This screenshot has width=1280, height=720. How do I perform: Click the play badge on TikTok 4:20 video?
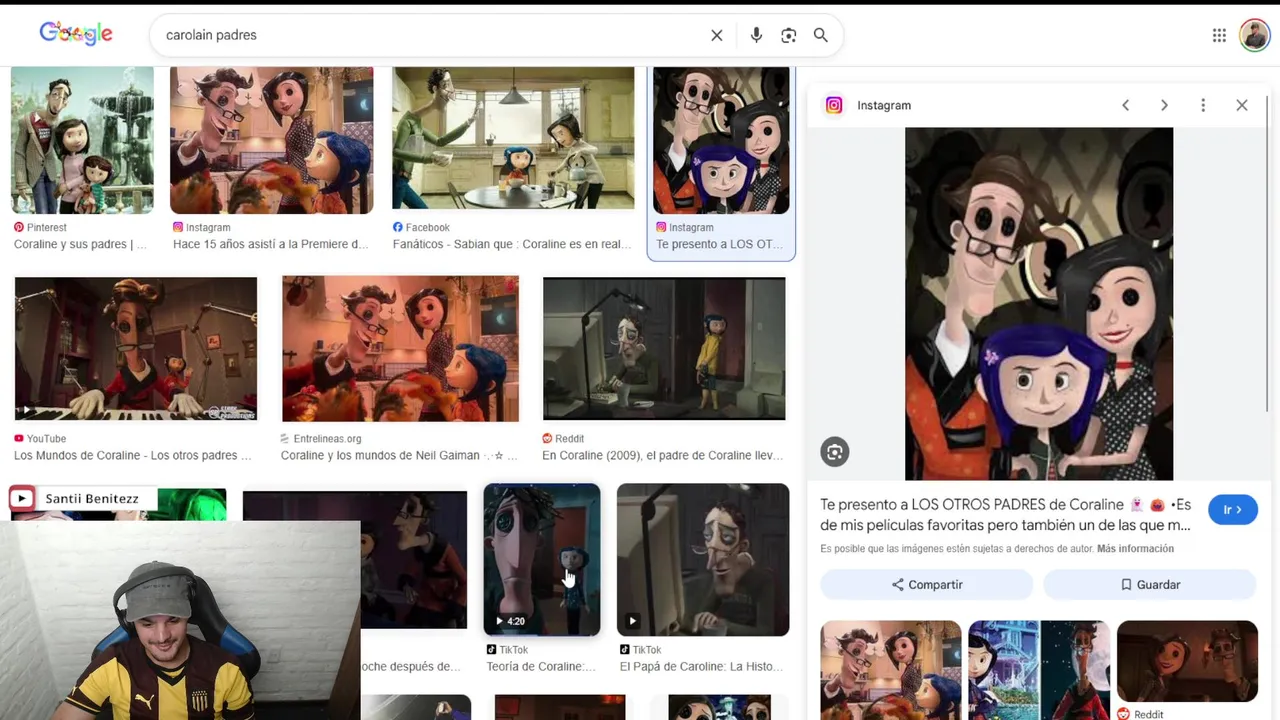pyautogui.click(x=509, y=621)
